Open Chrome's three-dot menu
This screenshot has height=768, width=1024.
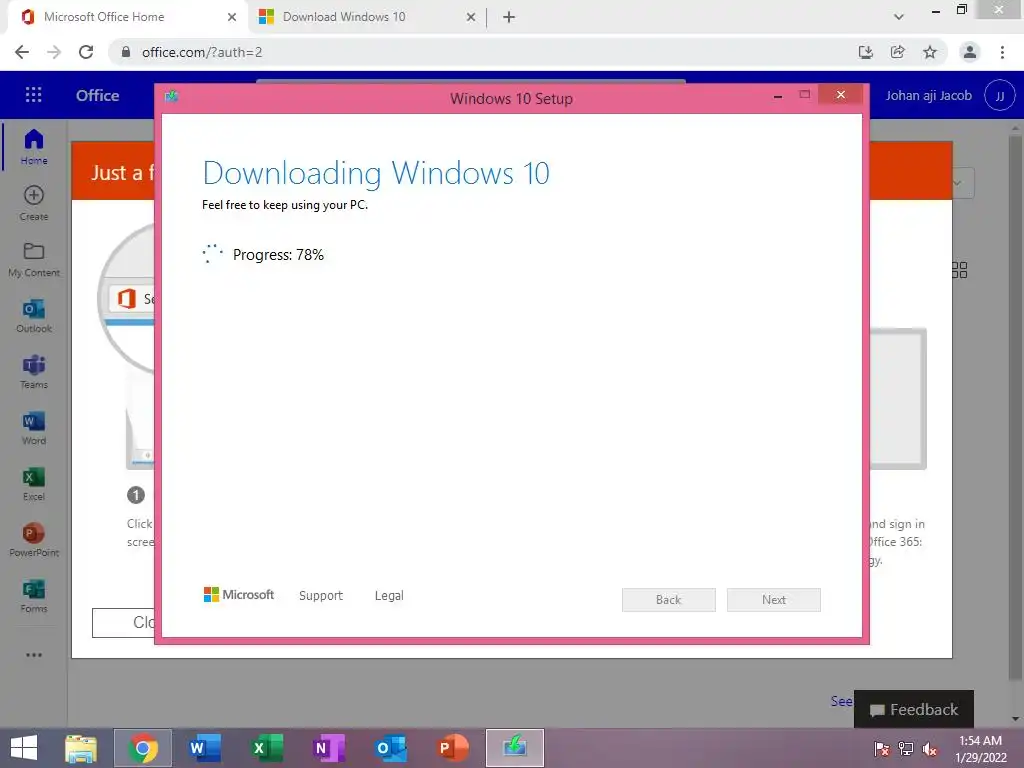(x=1002, y=52)
